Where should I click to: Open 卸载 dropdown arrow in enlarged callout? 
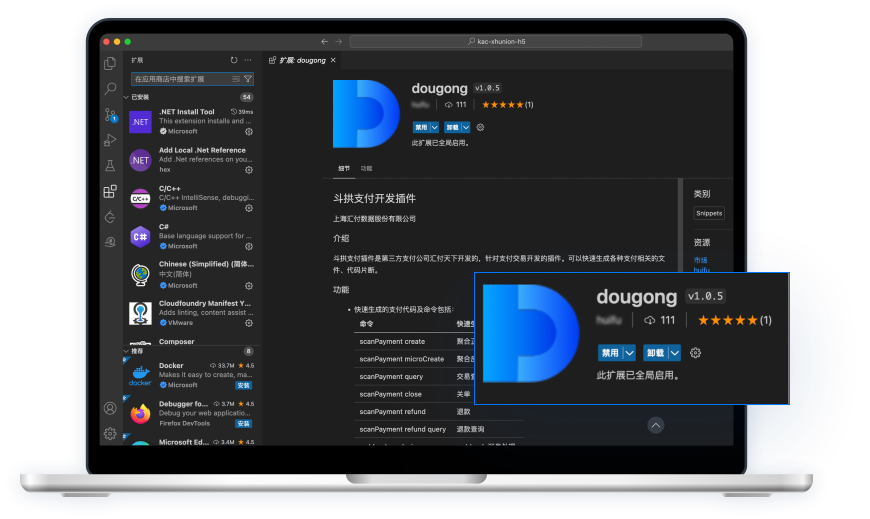pyautogui.click(x=675, y=352)
